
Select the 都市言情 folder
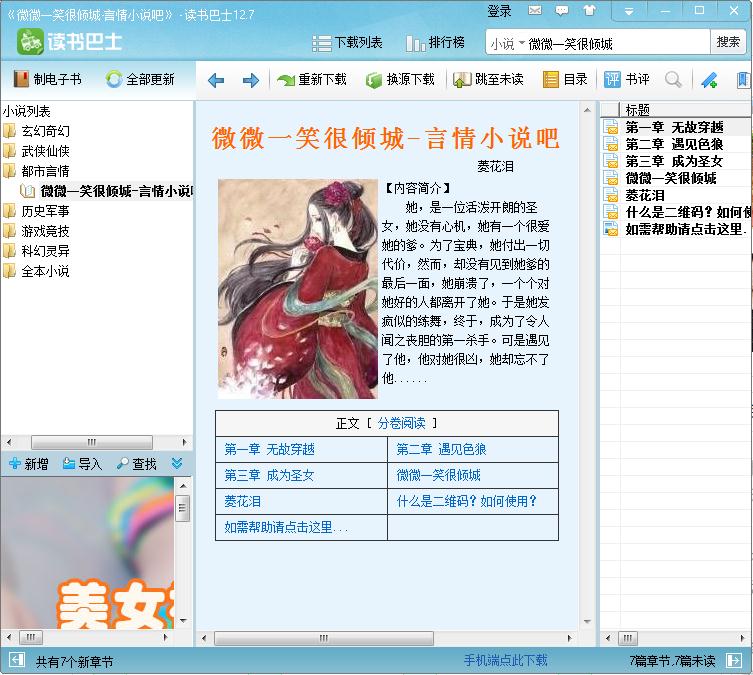tap(36, 171)
